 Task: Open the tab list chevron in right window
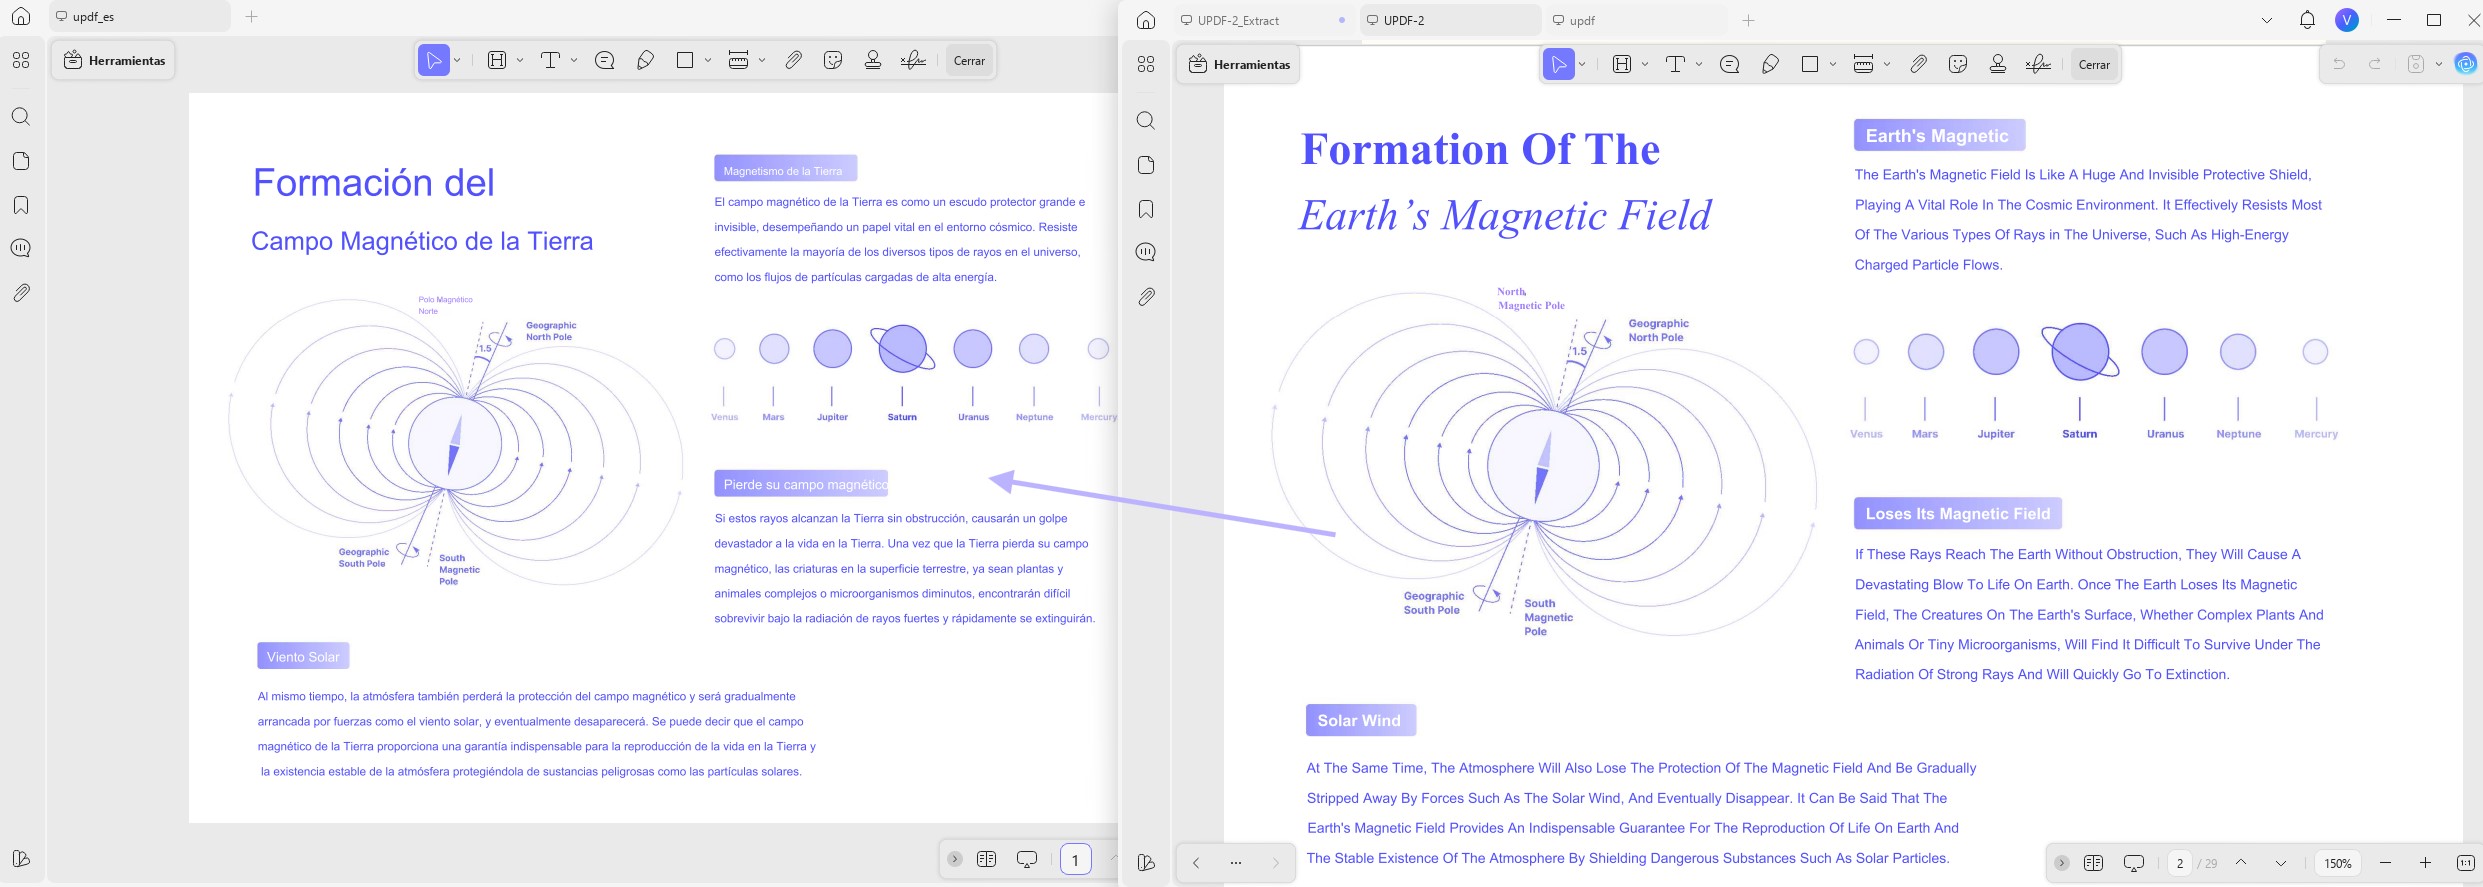[2267, 20]
